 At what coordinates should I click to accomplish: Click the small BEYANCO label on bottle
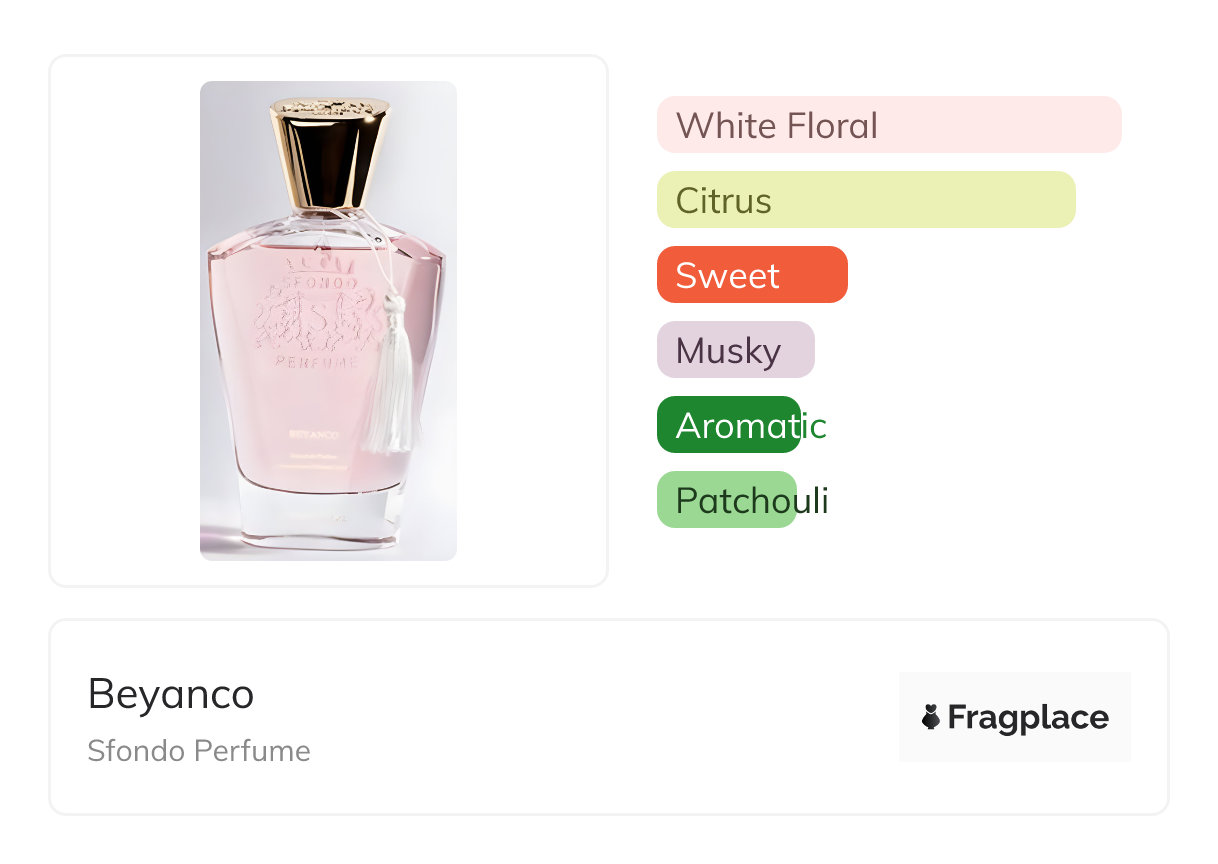click(314, 435)
